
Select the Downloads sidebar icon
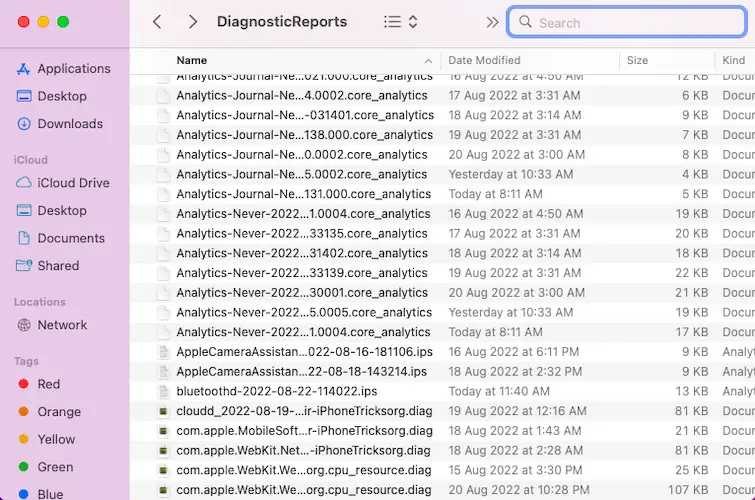coord(24,124)
